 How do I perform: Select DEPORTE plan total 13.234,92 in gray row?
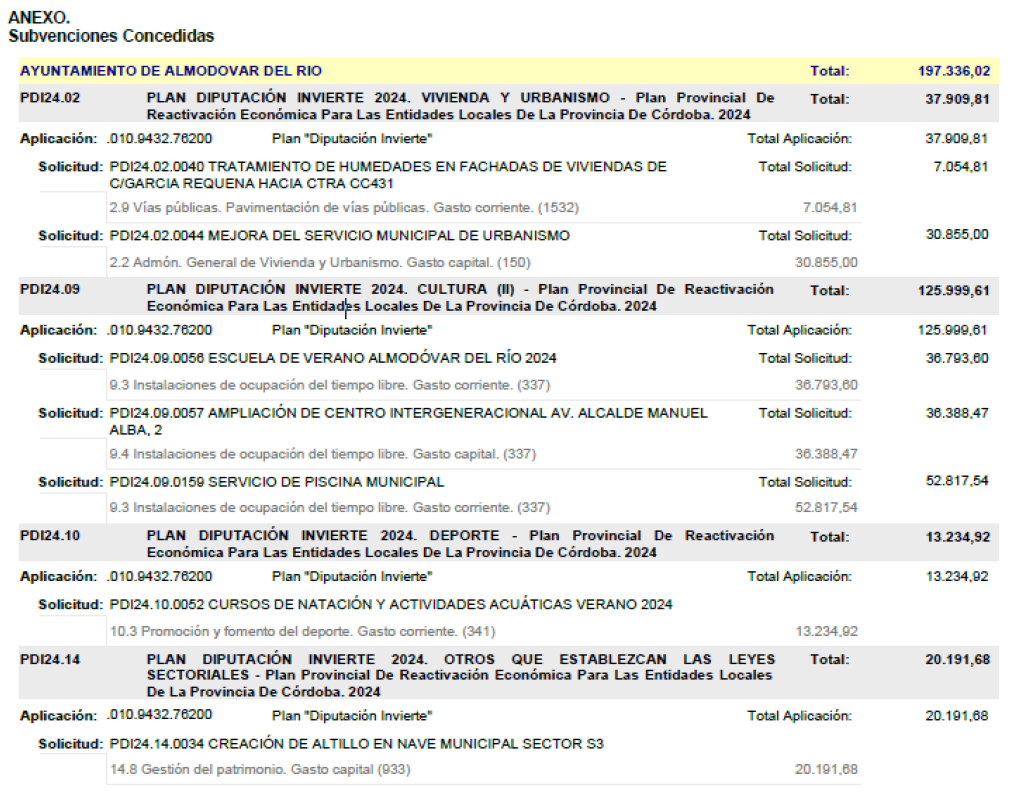coord(957,537)
